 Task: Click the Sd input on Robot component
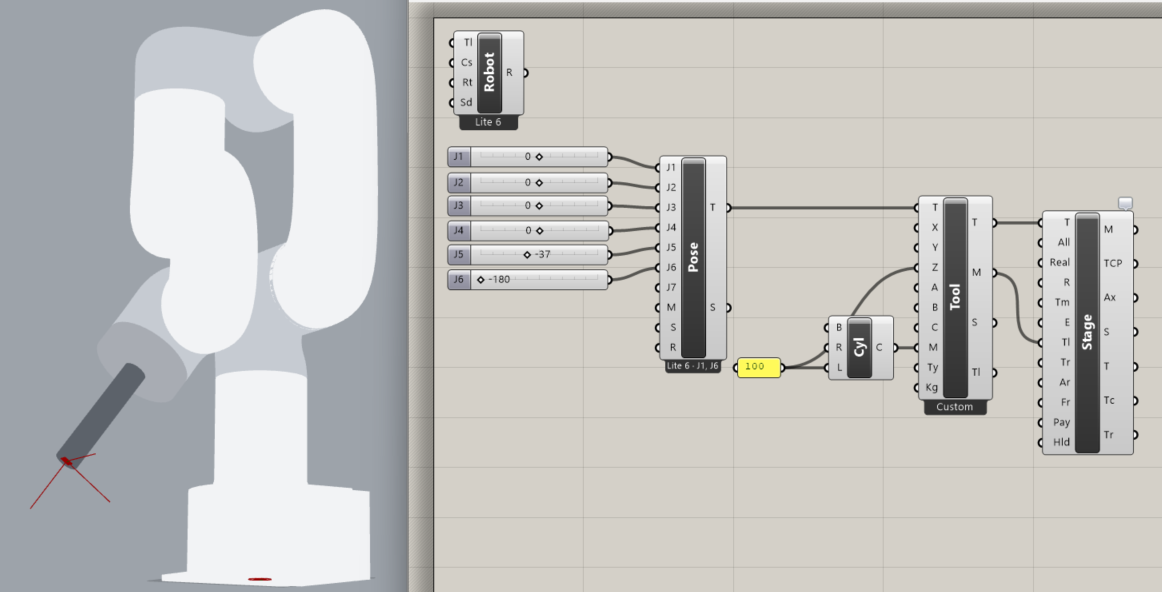466,102
